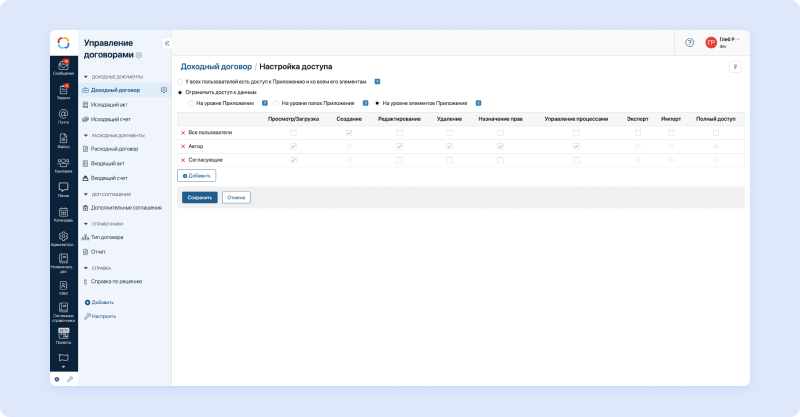Toggle Редактирование checkbox for Автор
Image resolution: width=800 pixels, height=417 pixels.
click(399, 146)
